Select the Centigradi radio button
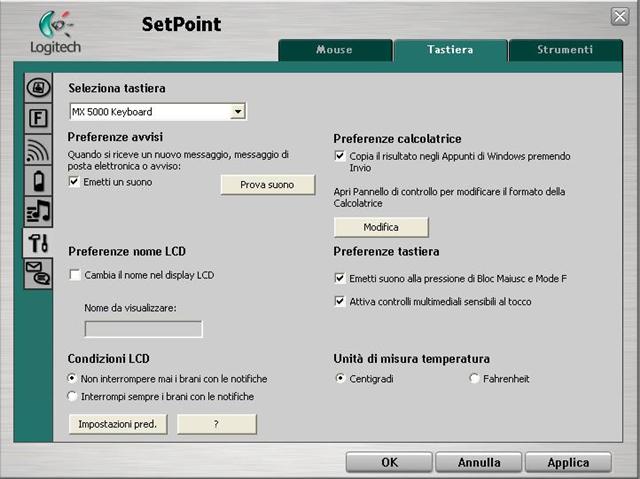640x479 pixels. (x=340, y=378)
